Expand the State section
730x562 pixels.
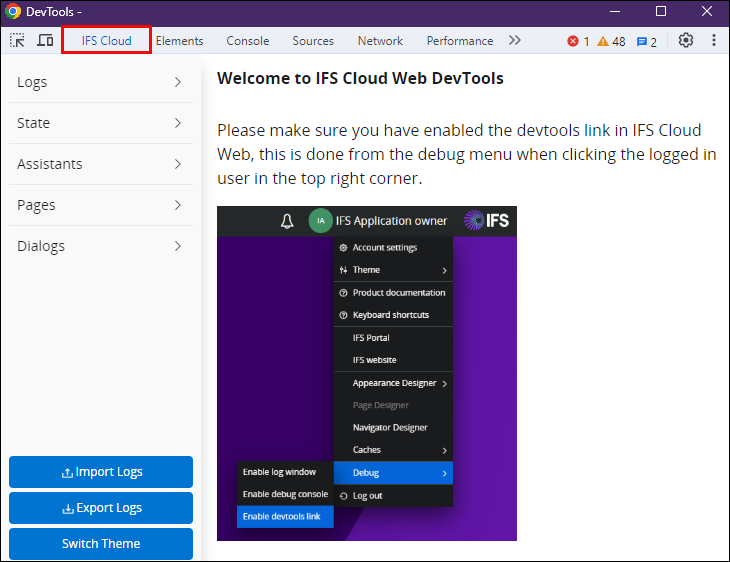pos(101,123)
